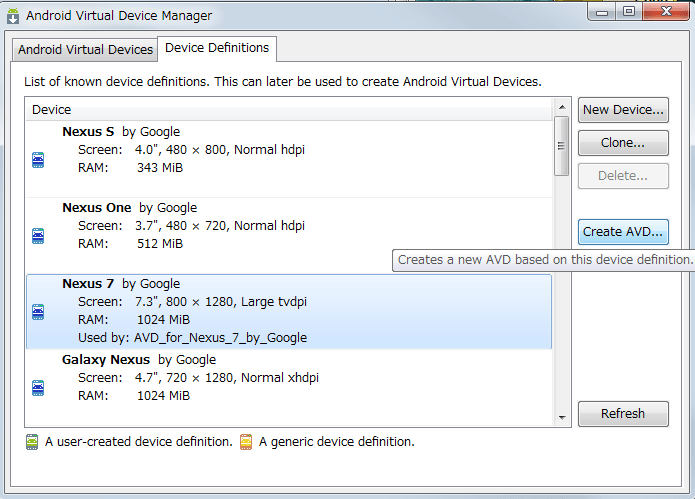Screen dimensions: 695x499
Task: Open the New Device dialog
Action: click(x=623, y=110)
